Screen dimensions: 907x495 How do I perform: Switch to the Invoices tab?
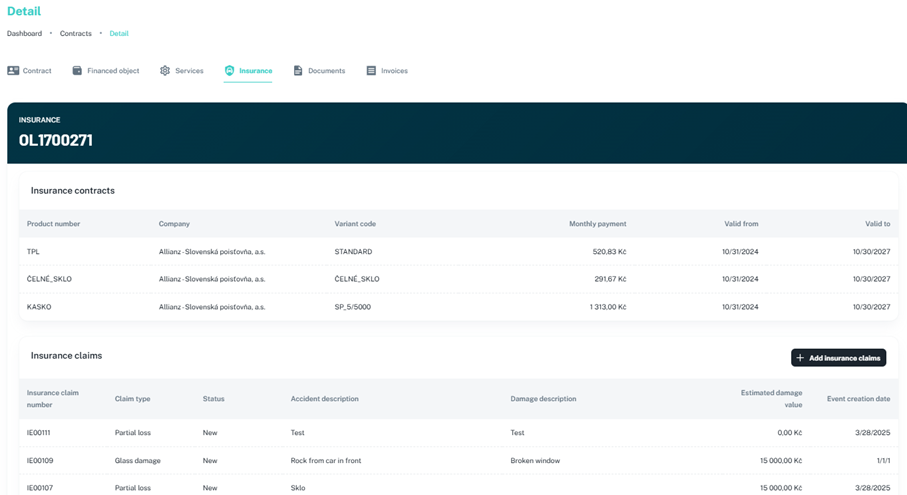tap(394, 71)
